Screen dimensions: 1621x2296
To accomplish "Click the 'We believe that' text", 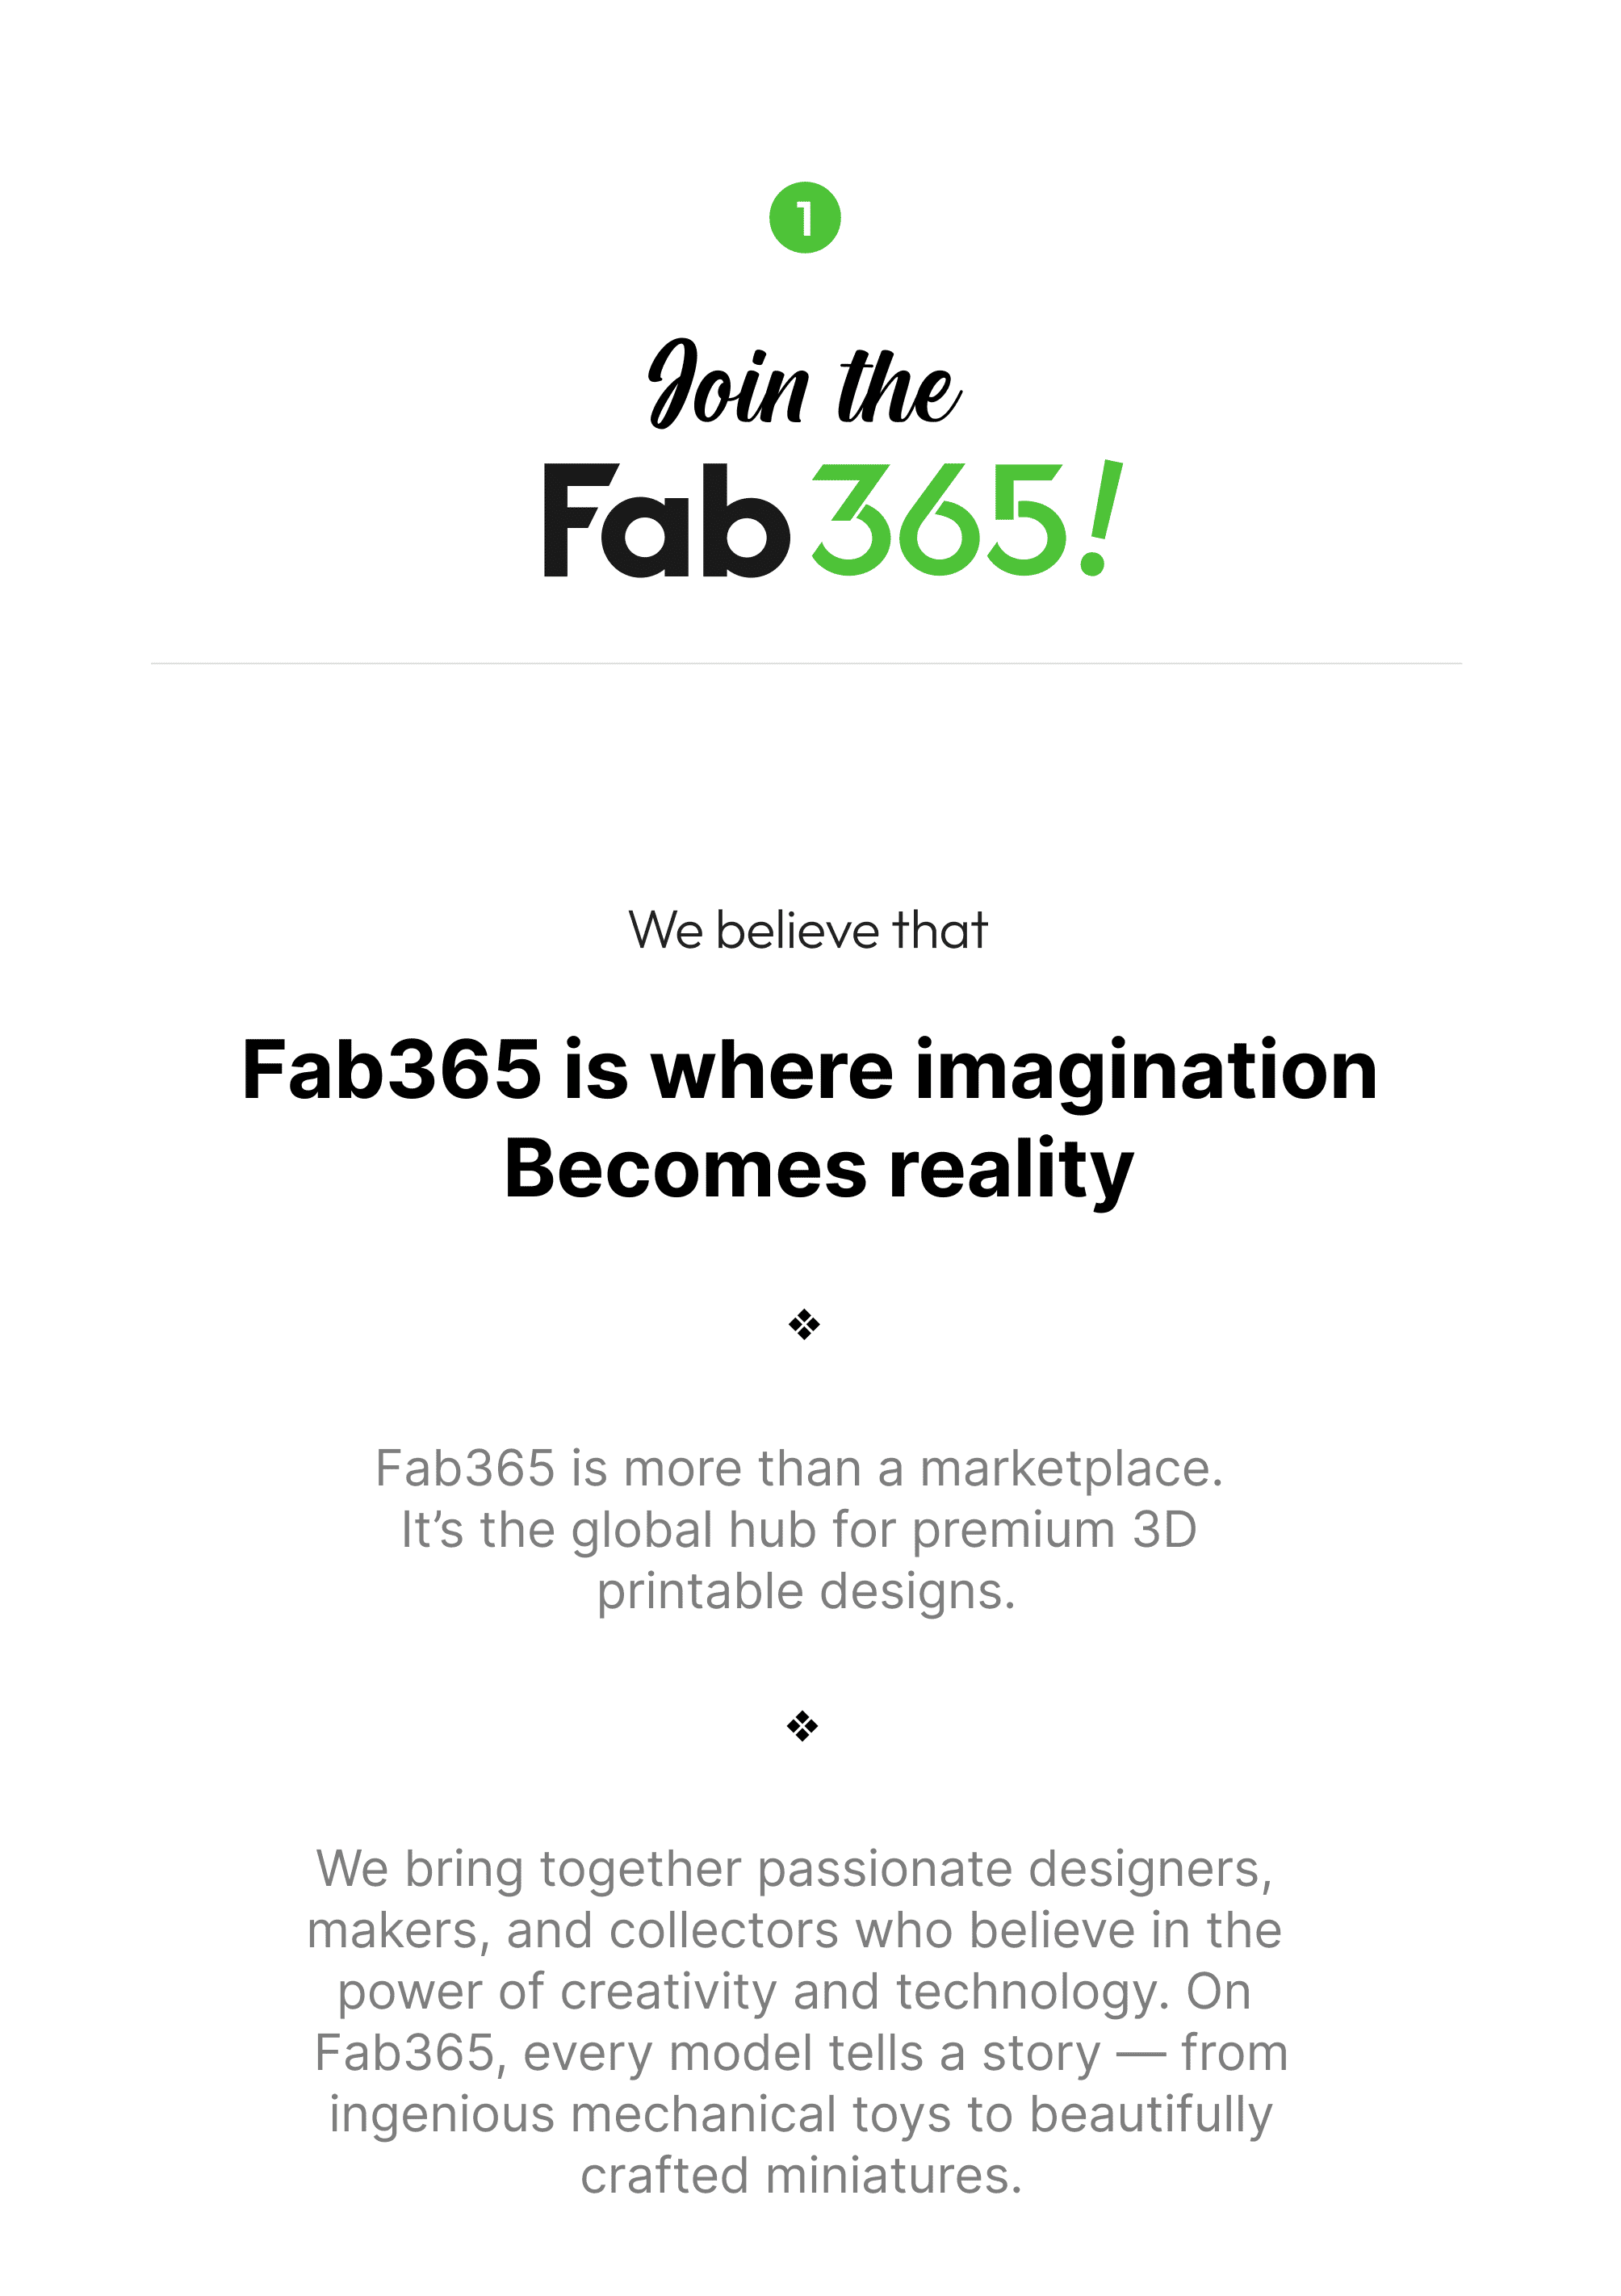I will [x=808, y=931].
